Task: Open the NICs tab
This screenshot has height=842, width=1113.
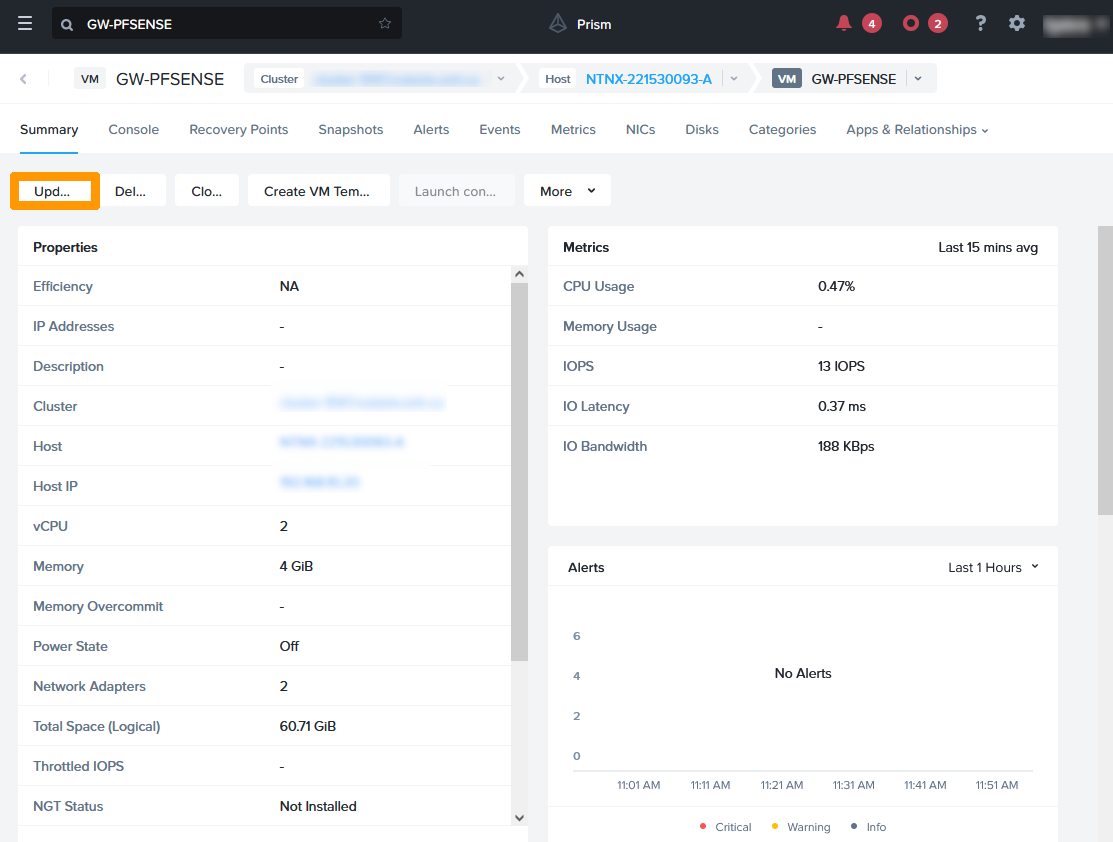Action: tap(640, 130)
